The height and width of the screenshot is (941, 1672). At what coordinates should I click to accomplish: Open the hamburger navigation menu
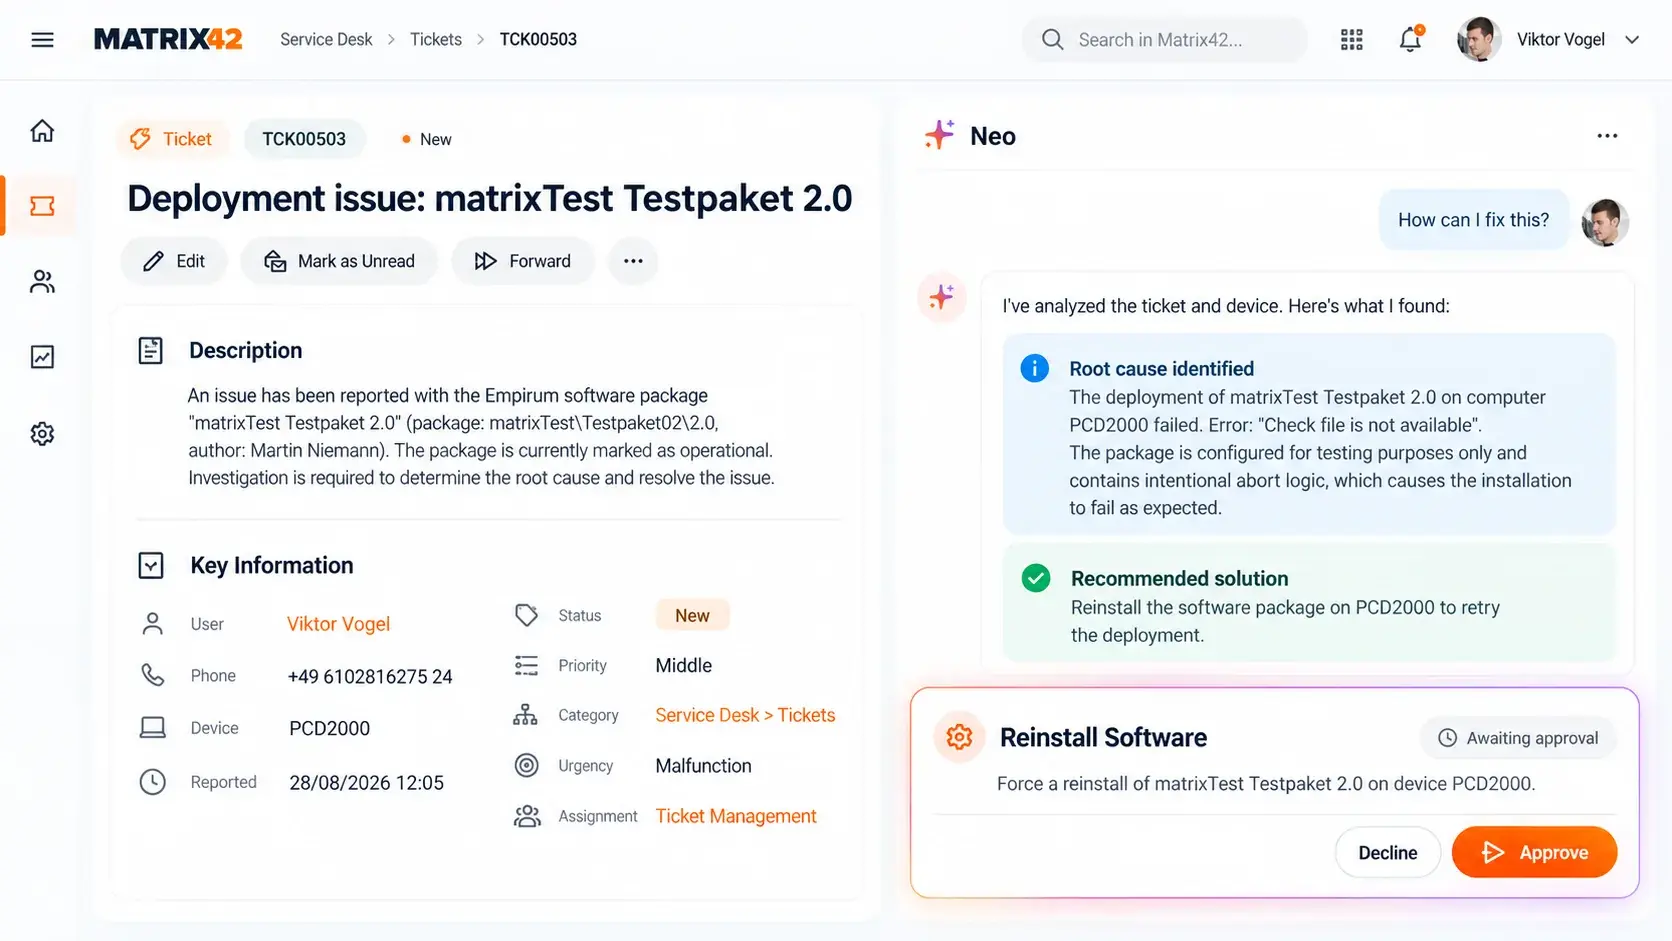(42, 40)
